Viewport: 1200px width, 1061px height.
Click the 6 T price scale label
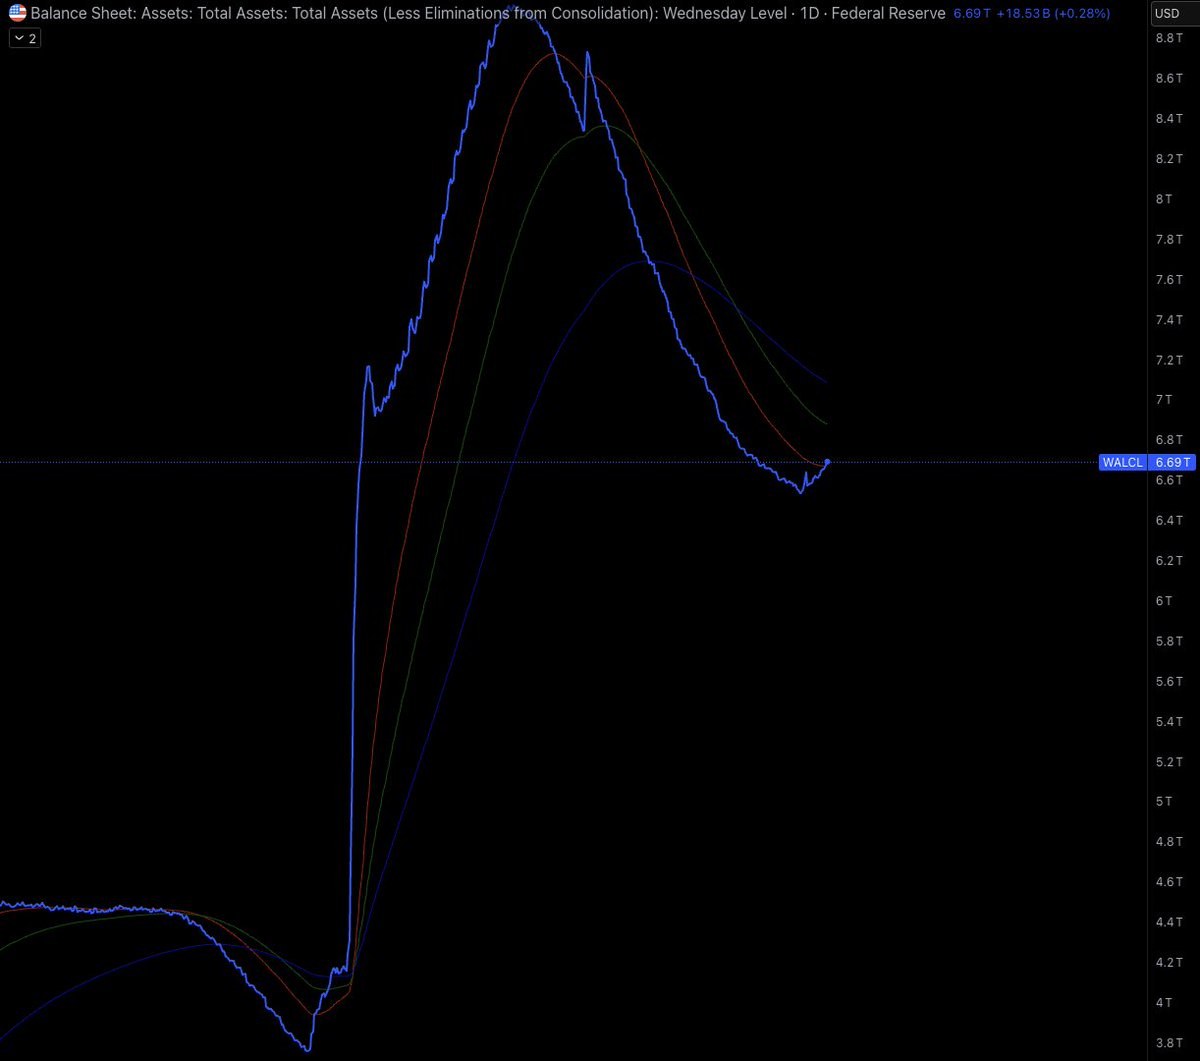point(1163,600)
